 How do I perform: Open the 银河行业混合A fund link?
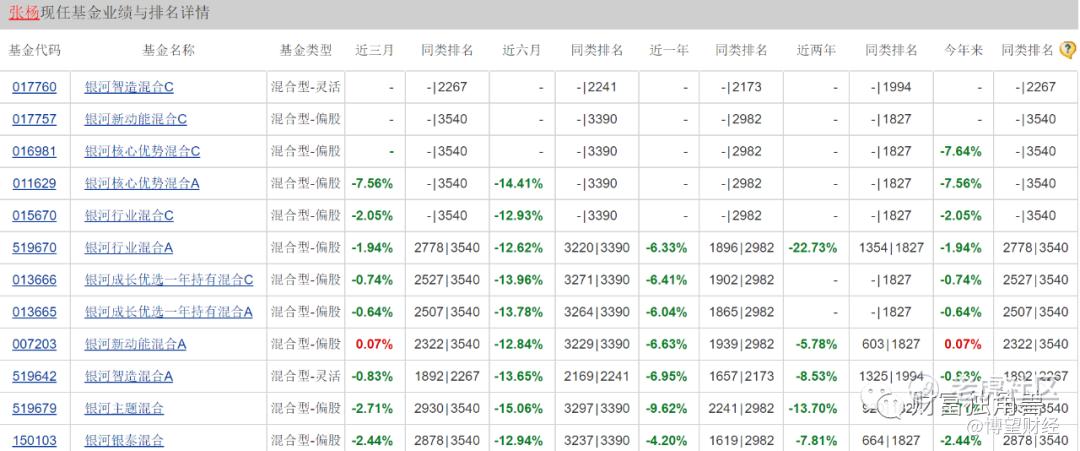(x=129, y=247)
